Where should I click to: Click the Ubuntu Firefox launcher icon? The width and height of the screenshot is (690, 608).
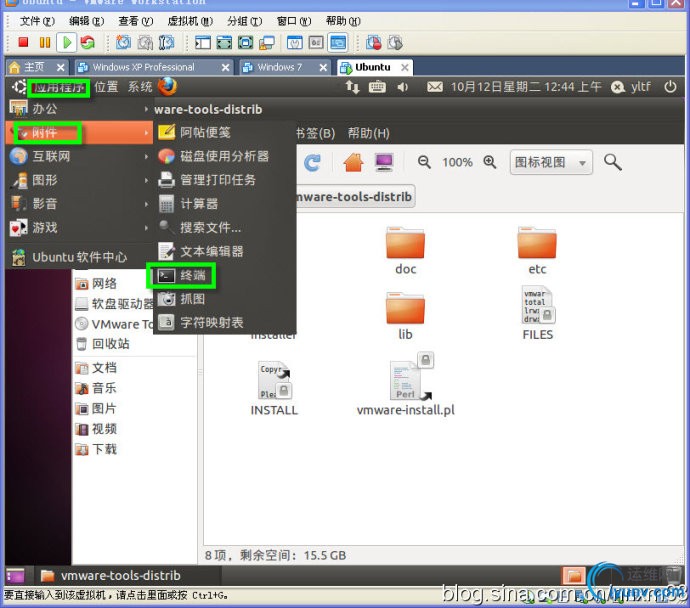[x=167, y=86]
